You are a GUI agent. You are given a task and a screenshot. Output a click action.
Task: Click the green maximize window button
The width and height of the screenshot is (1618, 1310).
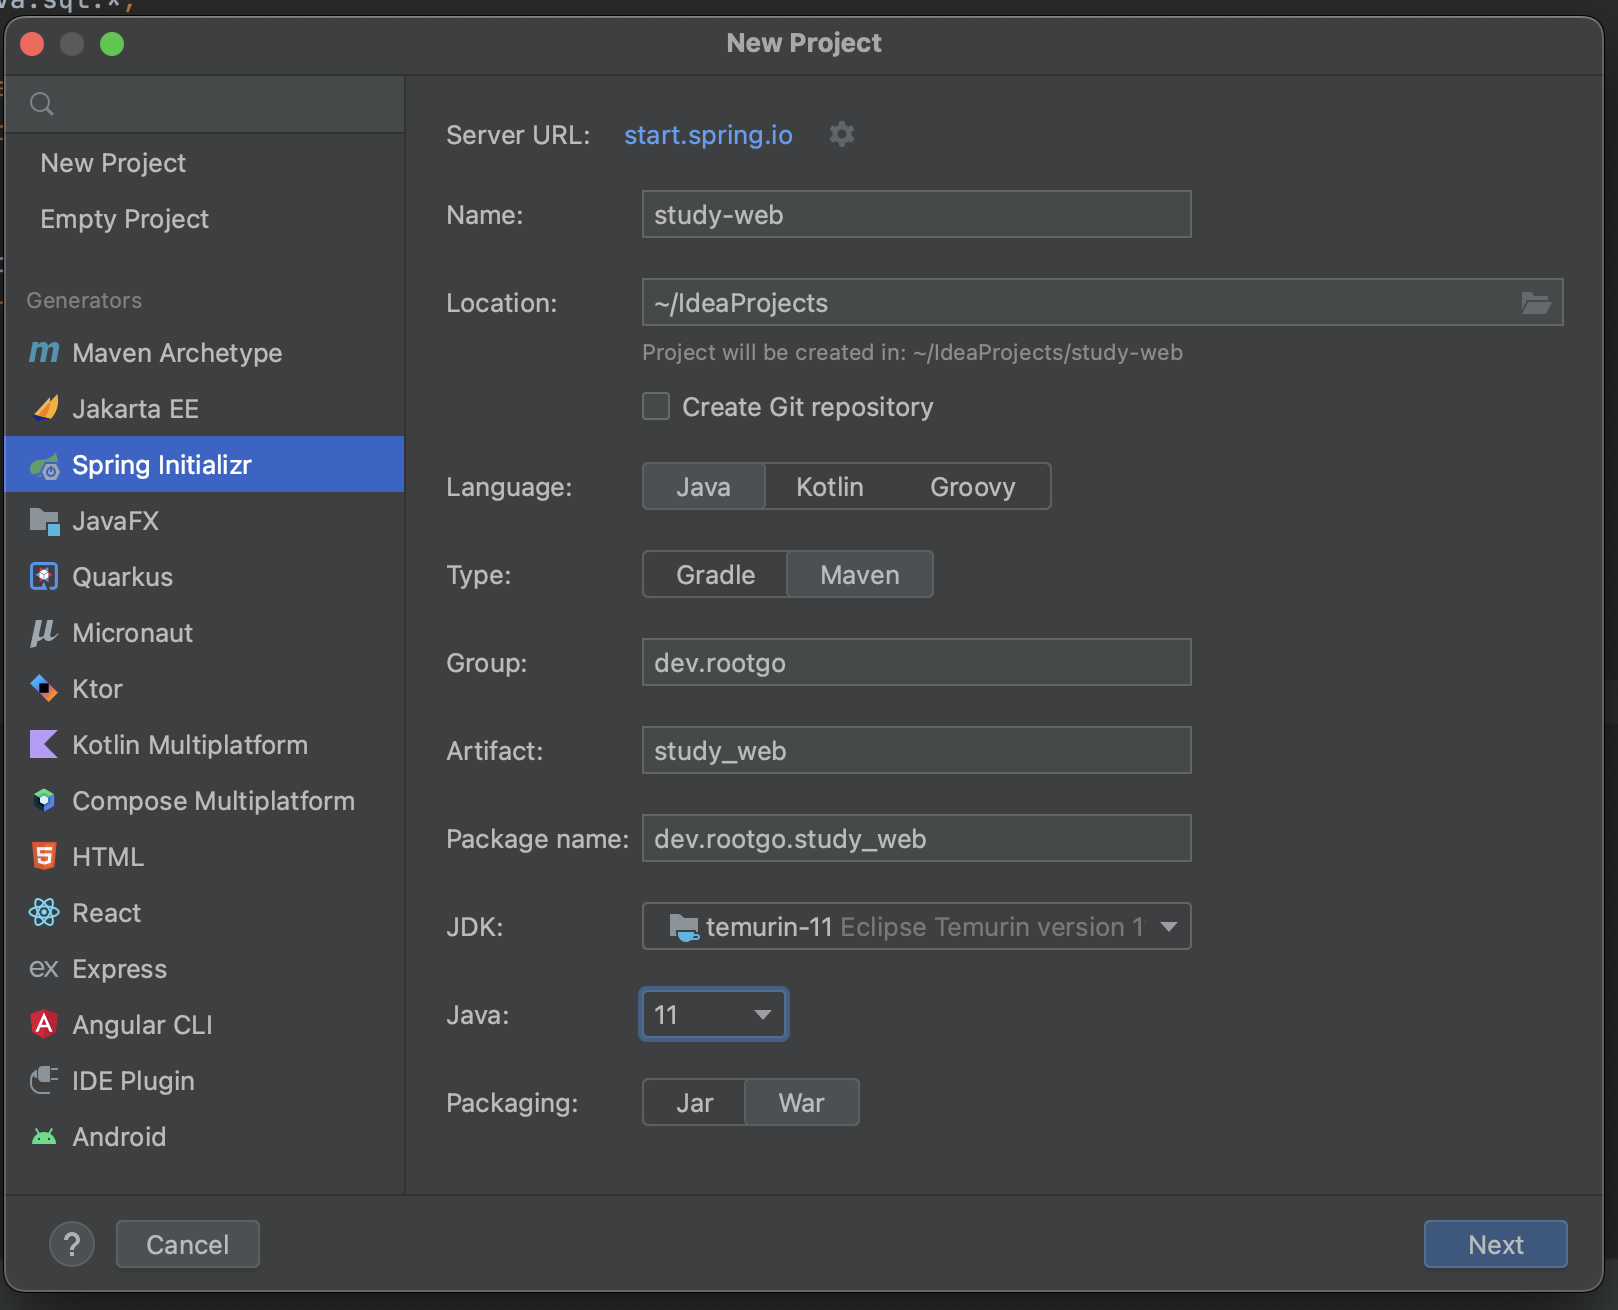[112, 44]
